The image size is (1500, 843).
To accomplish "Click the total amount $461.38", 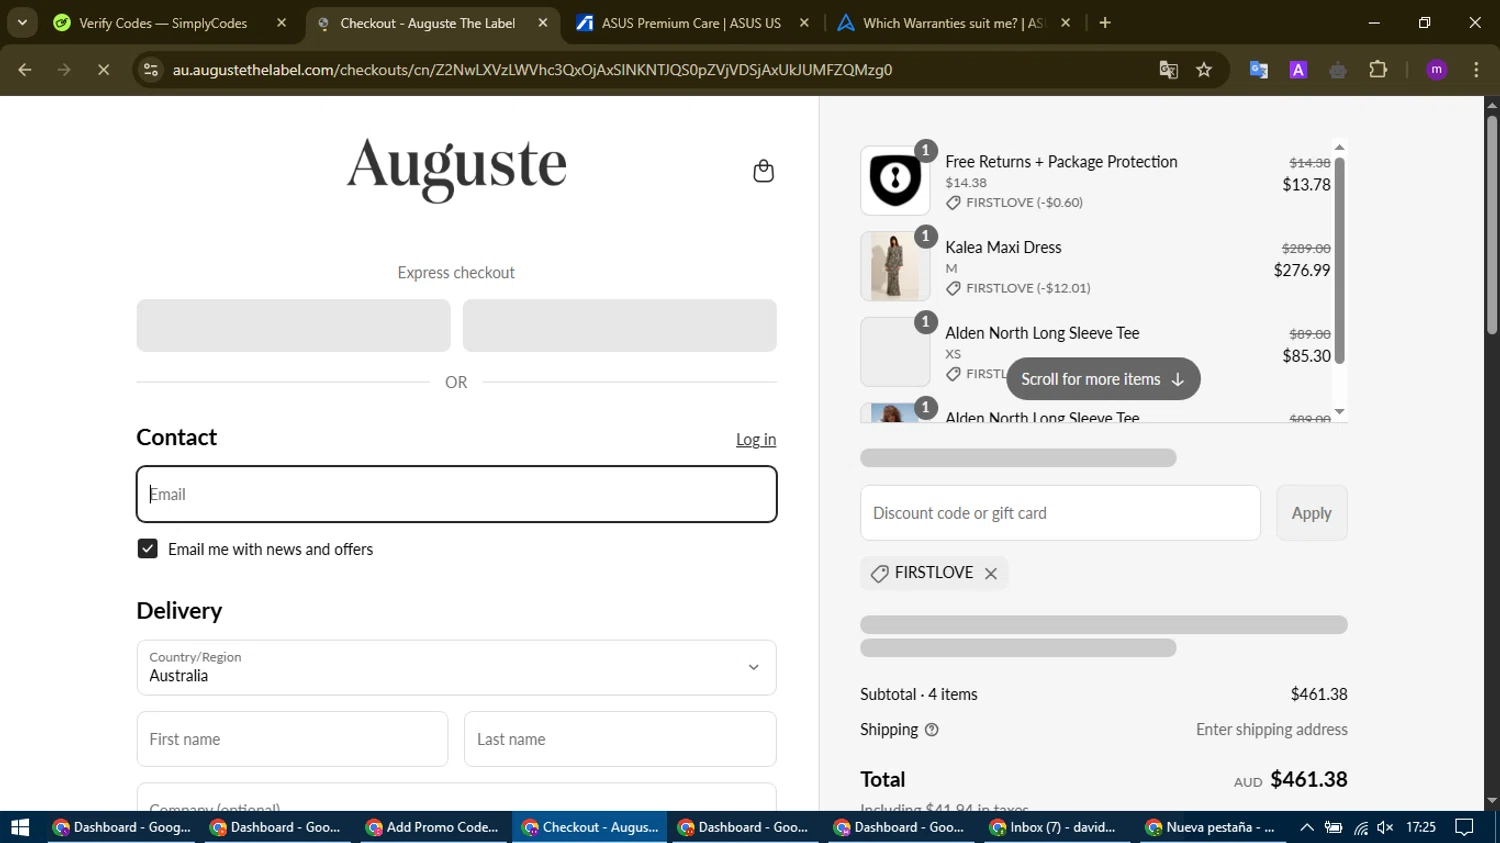I will (1308, 779).
